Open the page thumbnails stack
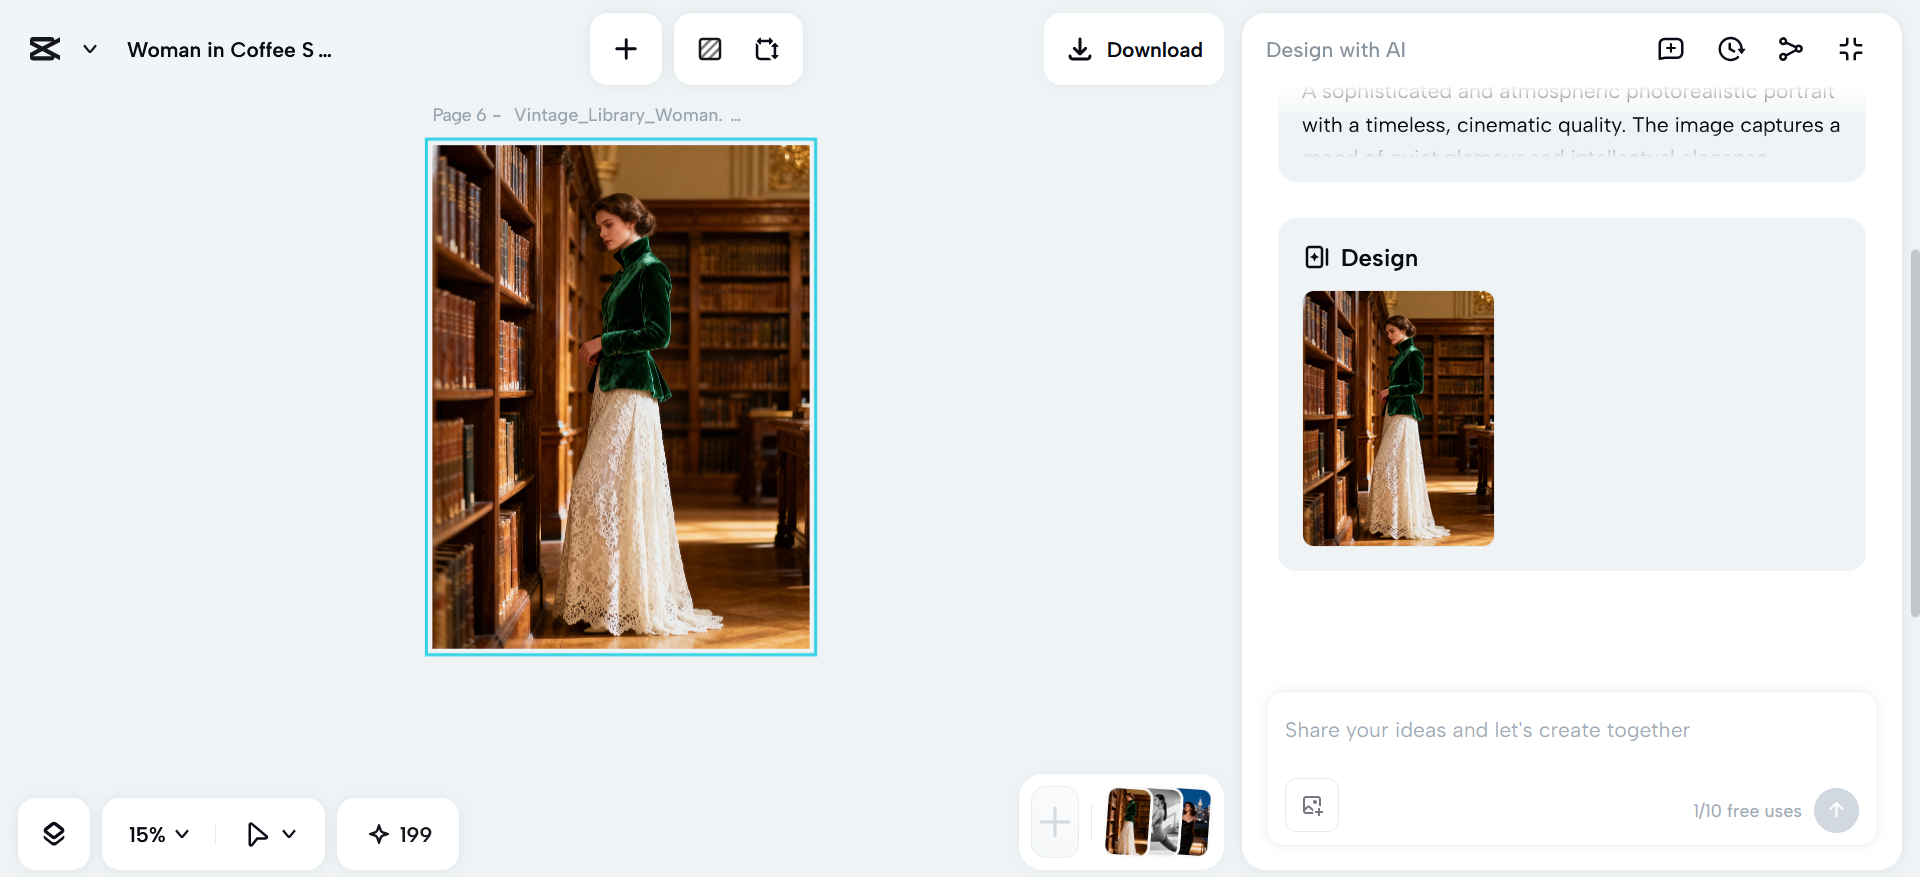 [x=1157, y=822]
